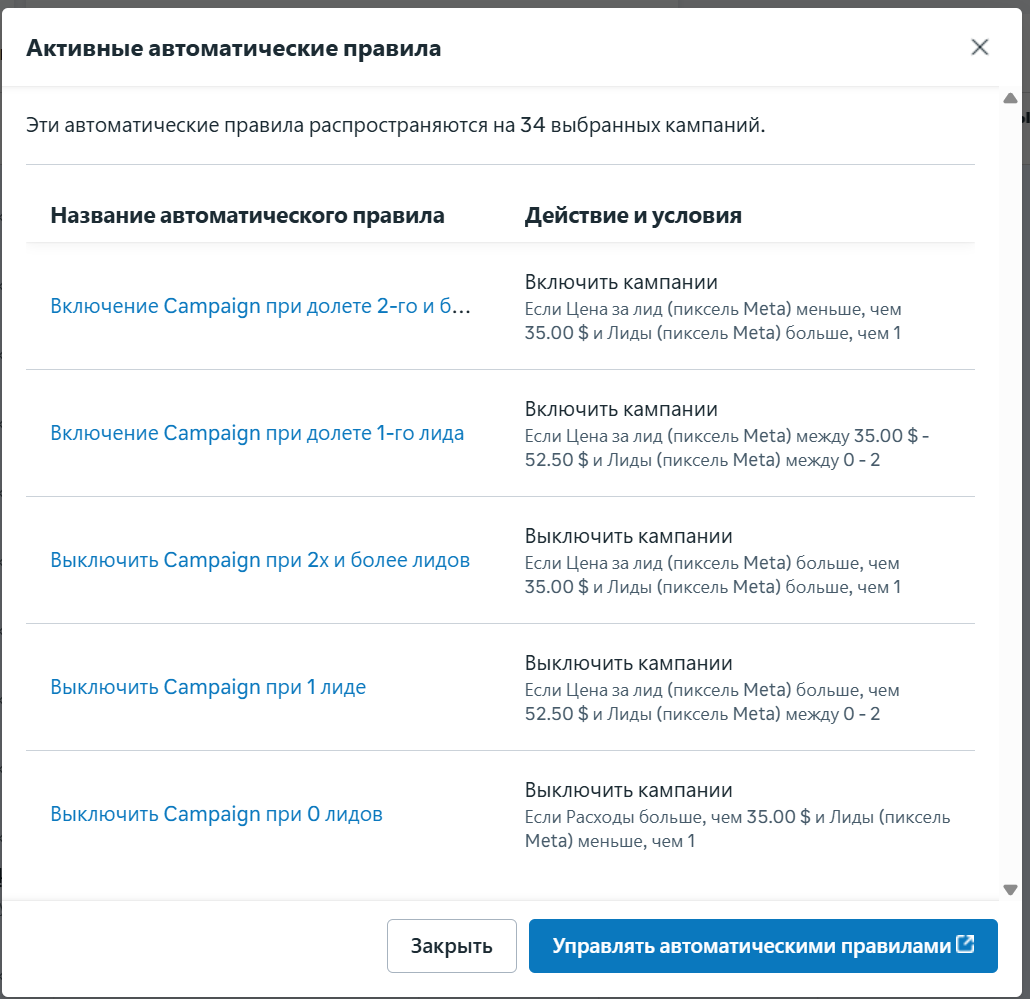
Task: Open rule "Выключить Campaign при 2х и более лидов"
Action: 260,560
